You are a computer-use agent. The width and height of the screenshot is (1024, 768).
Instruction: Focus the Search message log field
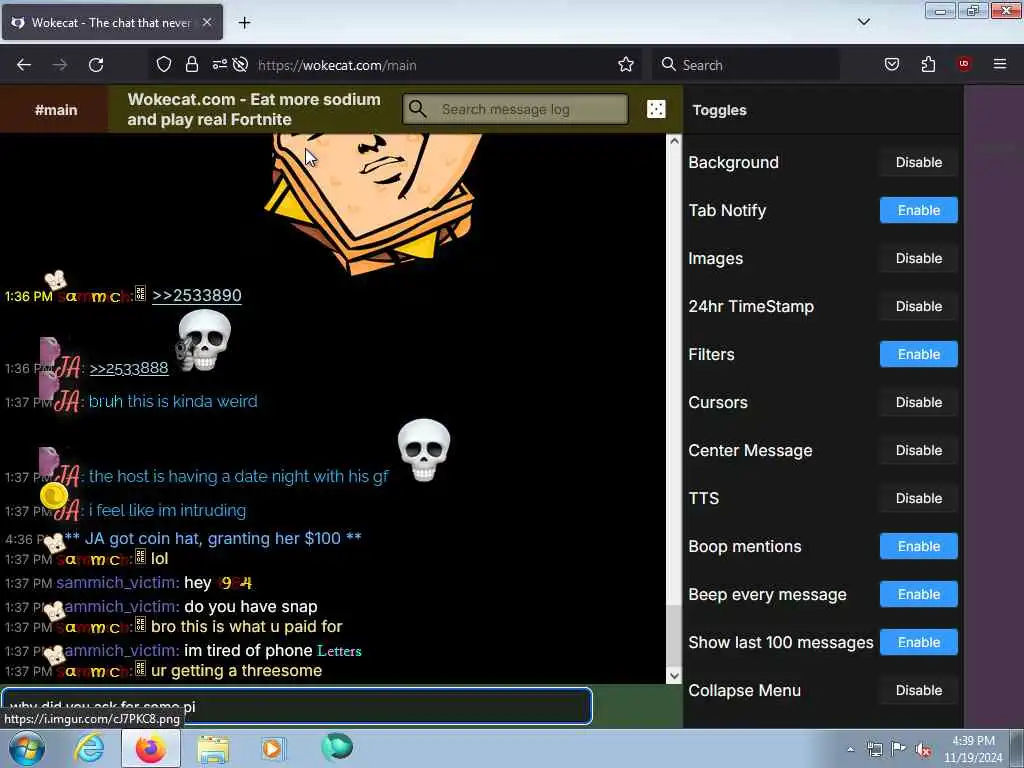point(515,109)
